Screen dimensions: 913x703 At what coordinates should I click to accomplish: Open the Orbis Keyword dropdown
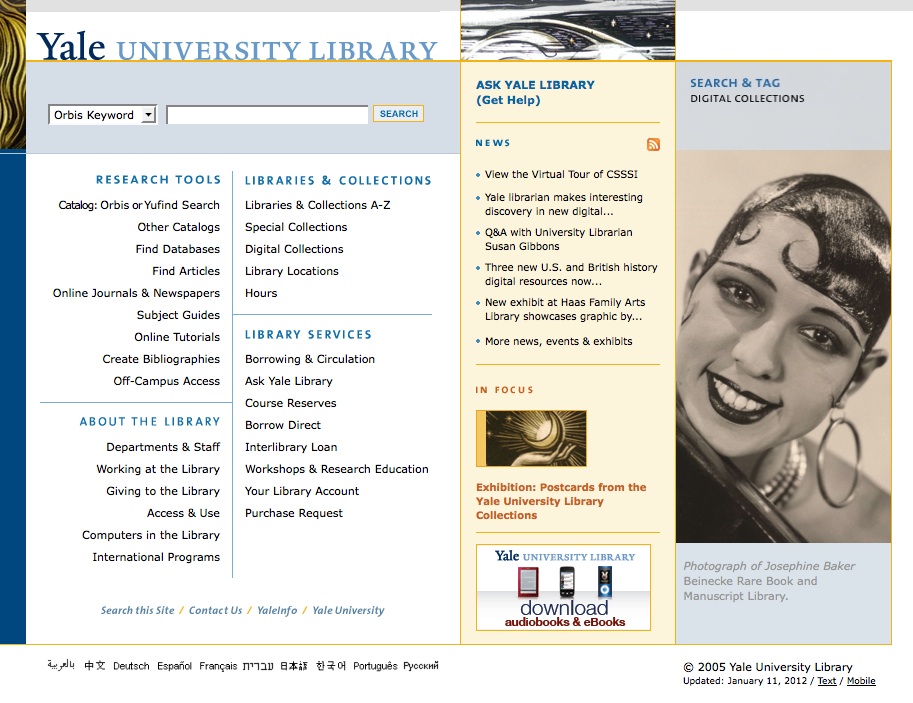(102, 115)
